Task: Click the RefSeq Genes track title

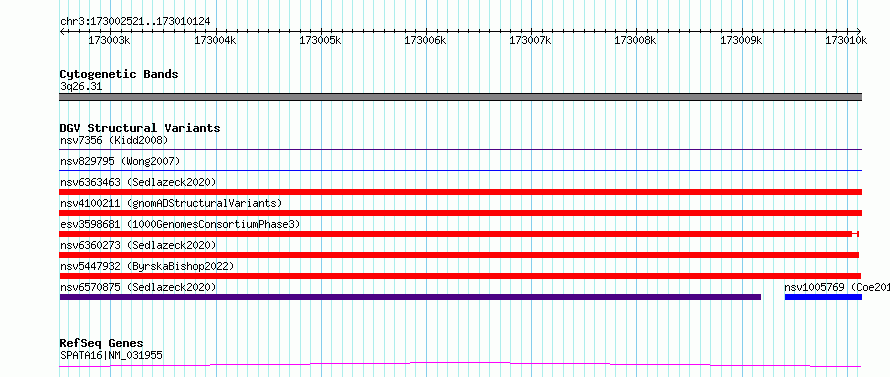Action: 101,344
